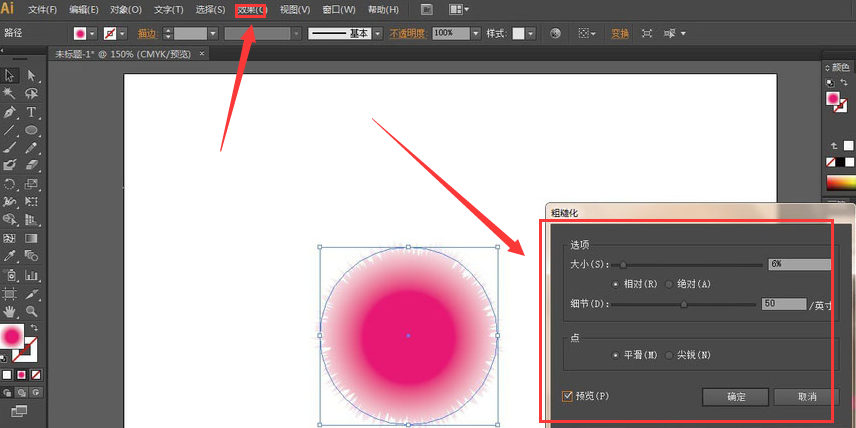Swap fill and stroke in toolbox
Screen dimensions: 856x428
click(x=34, y=328)
